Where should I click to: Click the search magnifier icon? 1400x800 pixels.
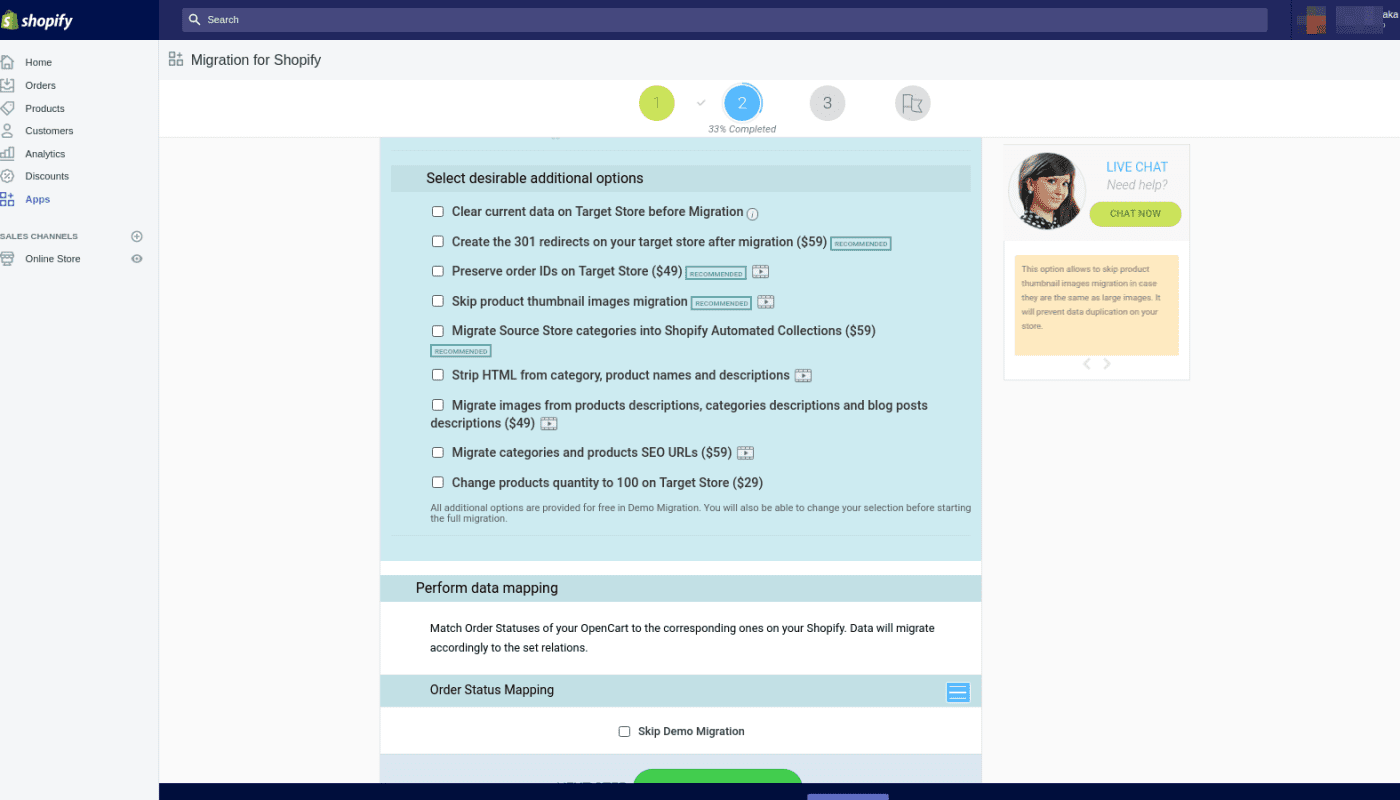(194, 20)
